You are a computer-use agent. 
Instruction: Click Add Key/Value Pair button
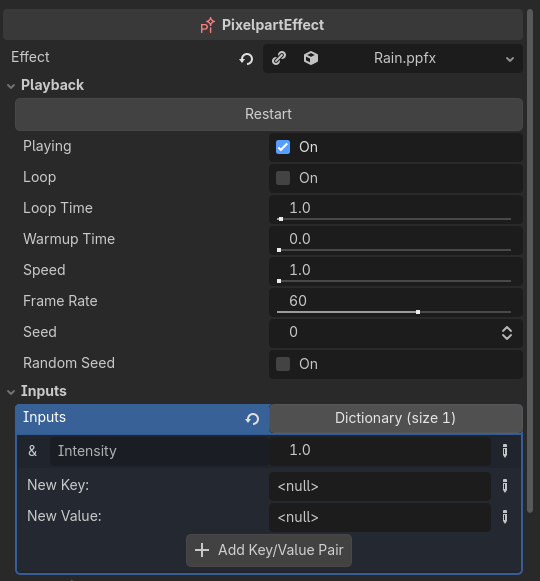(x=269, y=550)
